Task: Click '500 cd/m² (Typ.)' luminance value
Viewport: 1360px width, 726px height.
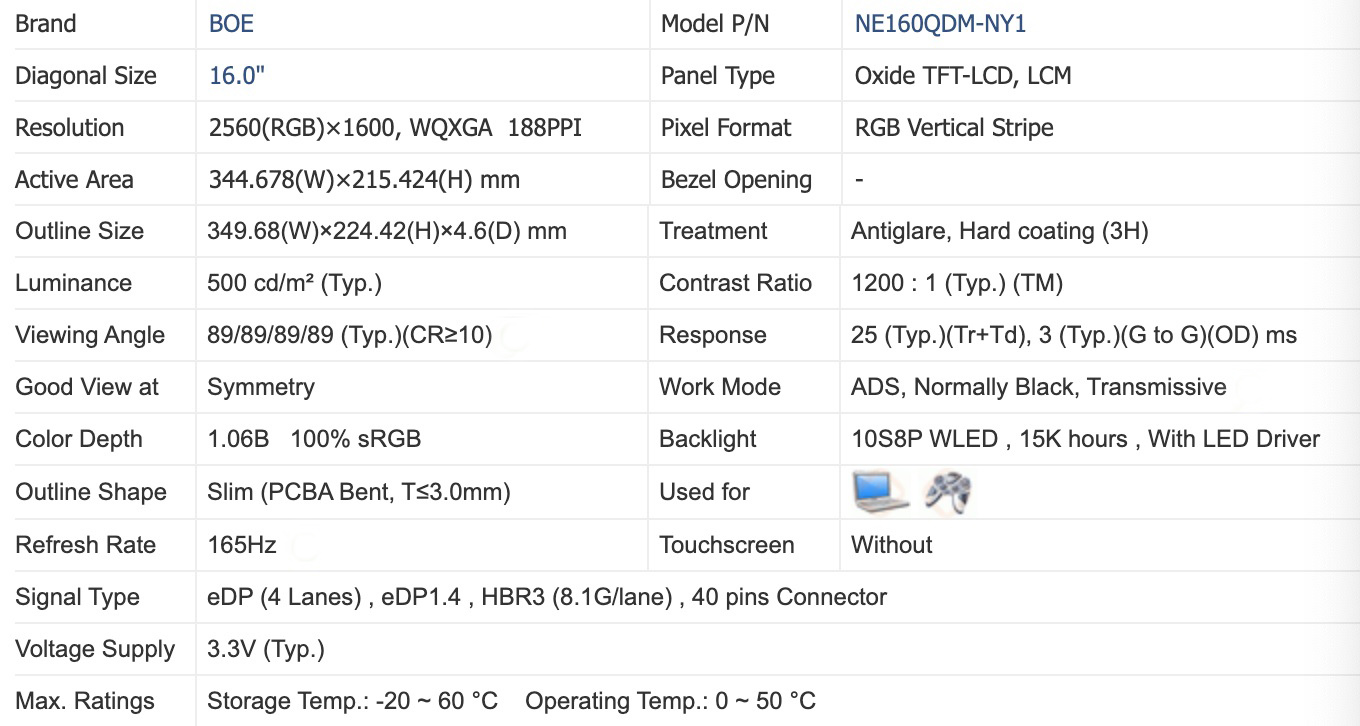Action: (x=294, y=283)
